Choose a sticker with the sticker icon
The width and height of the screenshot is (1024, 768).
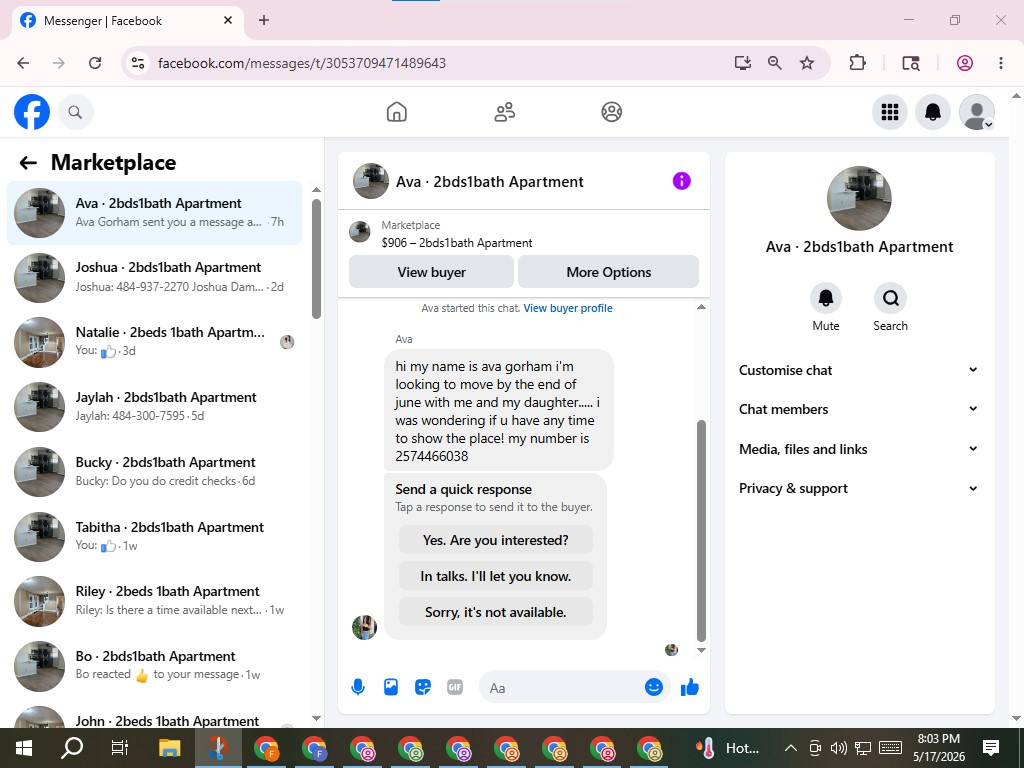(x=423, y=687)
